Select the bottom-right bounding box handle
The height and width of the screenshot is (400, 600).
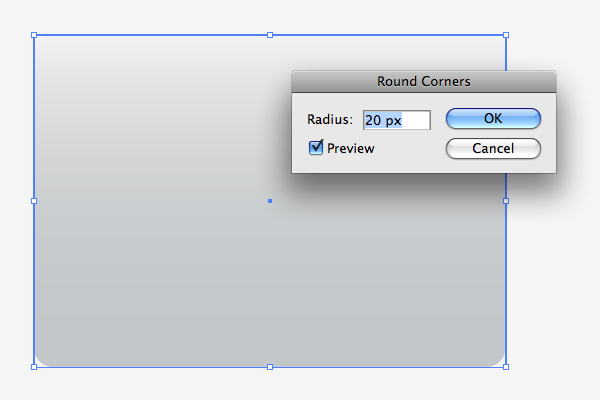pos(506,367)
